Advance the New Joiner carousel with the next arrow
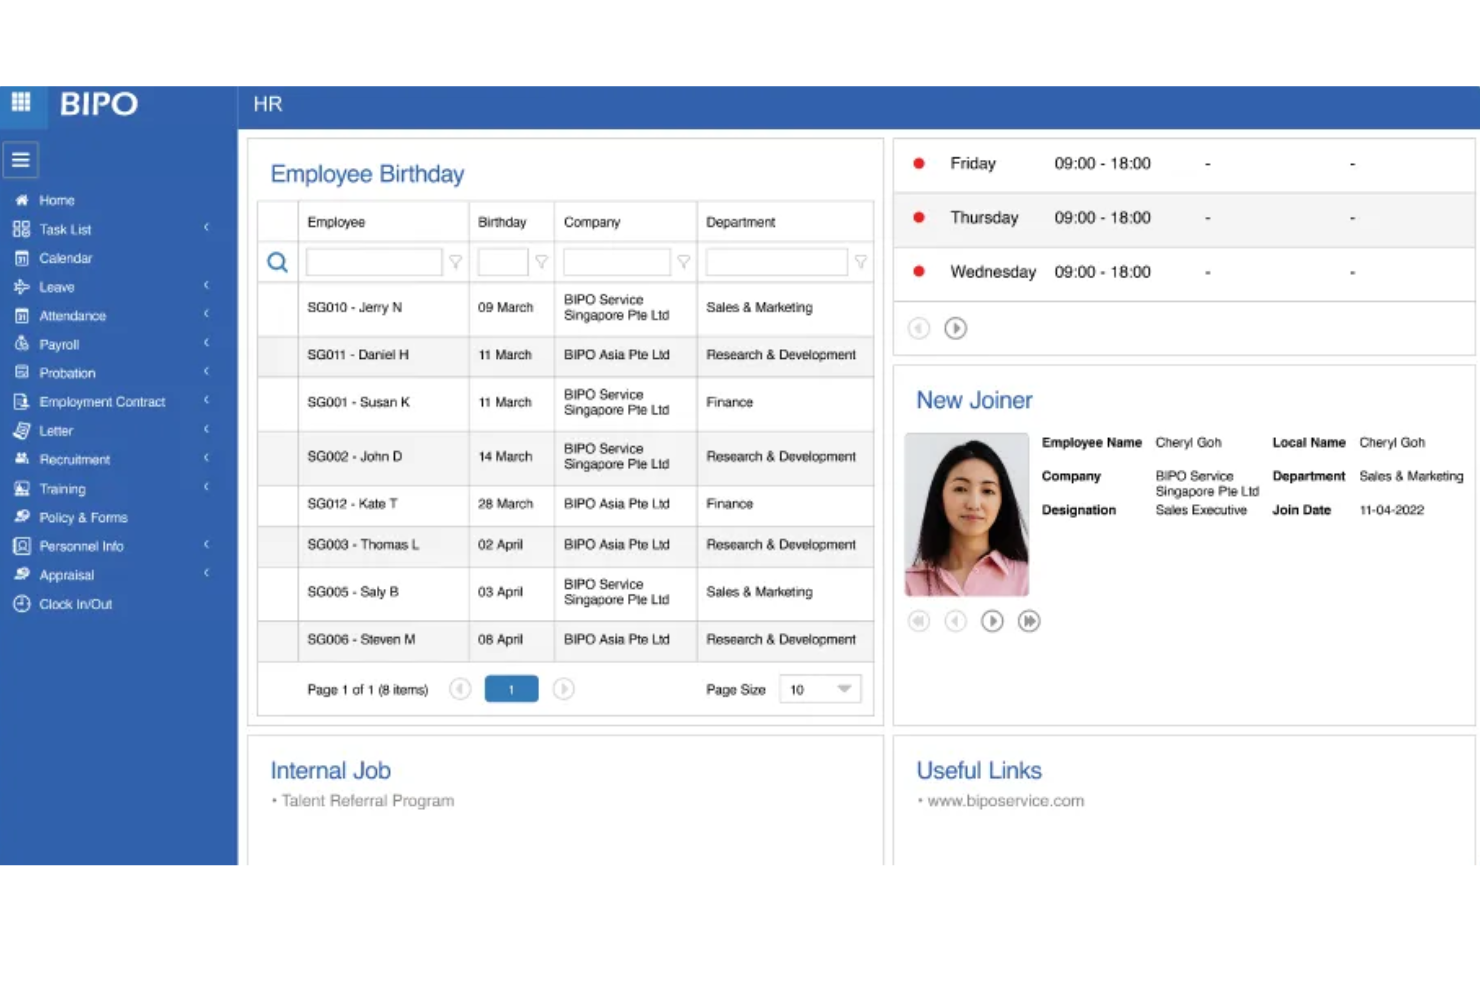The height and width of the screenshot is (987, 1480). pos(992,621)
